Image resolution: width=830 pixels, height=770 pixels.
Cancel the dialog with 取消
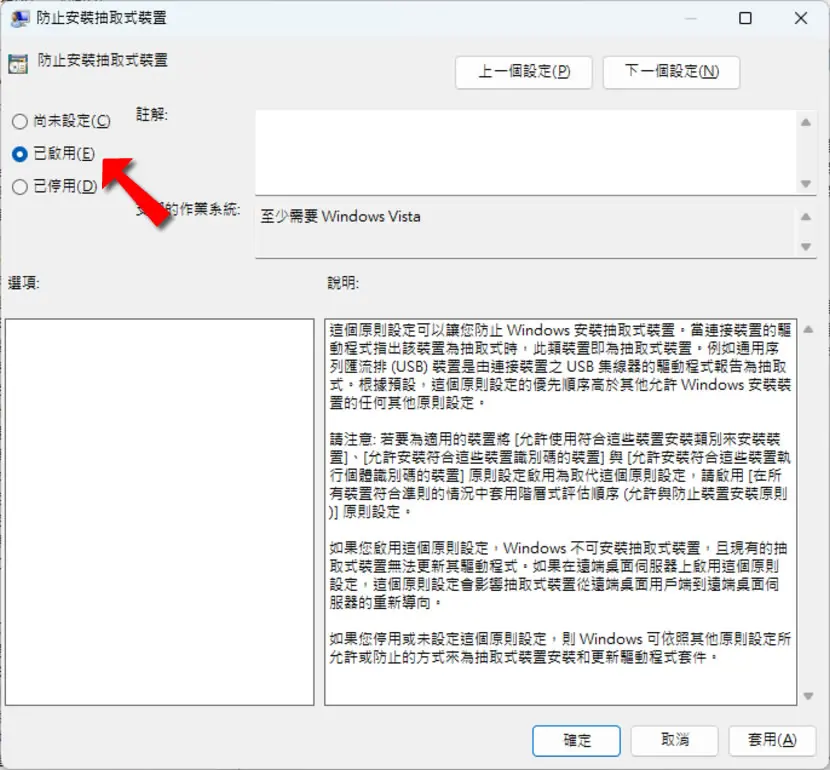point(674,740)
